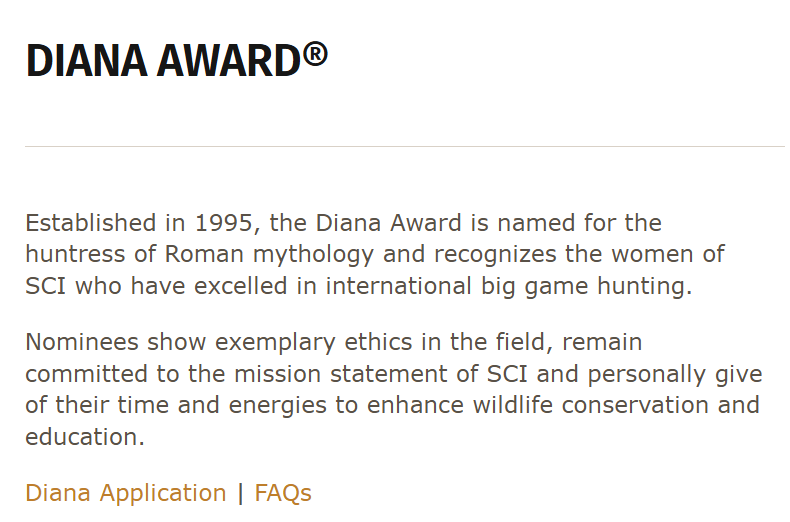The height and width of the screenshot is (522, 790).
Task: Click the word 'huntress' in the text
Action: pyautogui.click(x=75, y=254)
